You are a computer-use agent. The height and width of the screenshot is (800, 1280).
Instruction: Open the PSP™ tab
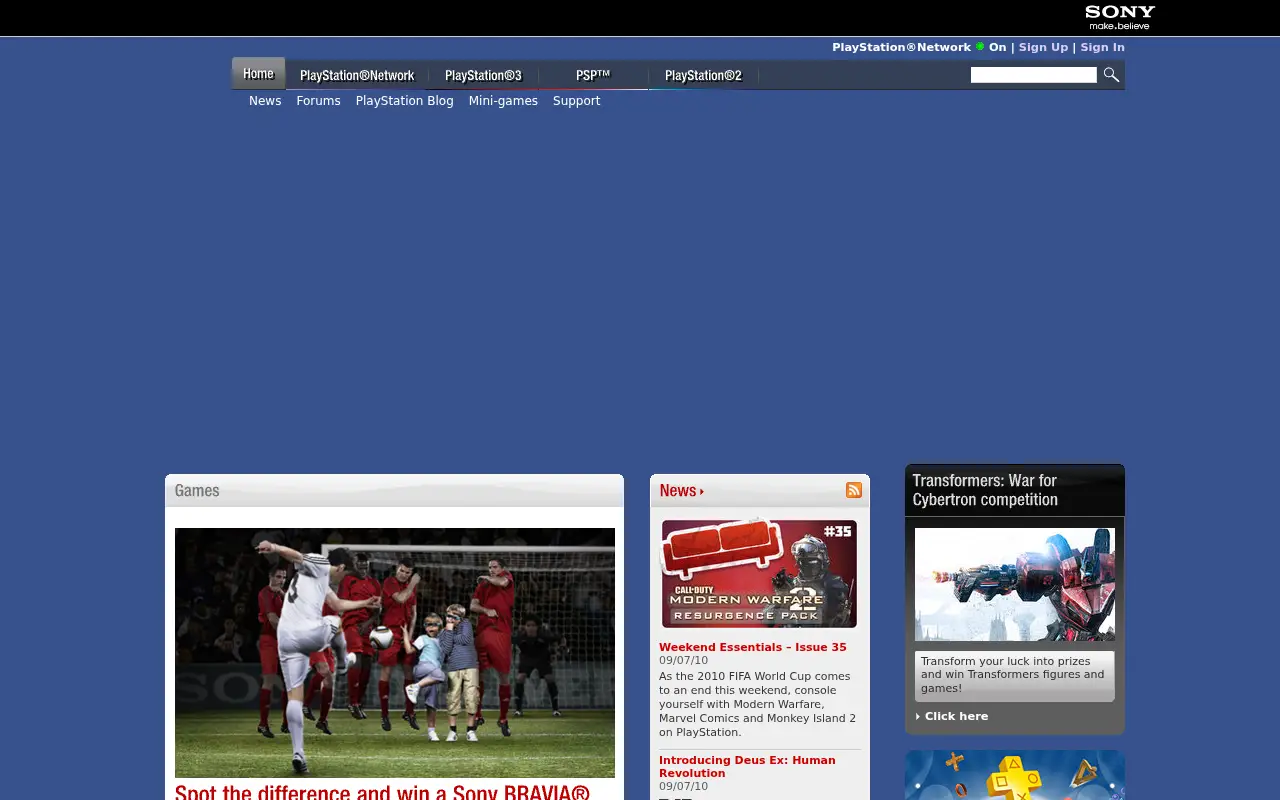click(x=593, y=75)
